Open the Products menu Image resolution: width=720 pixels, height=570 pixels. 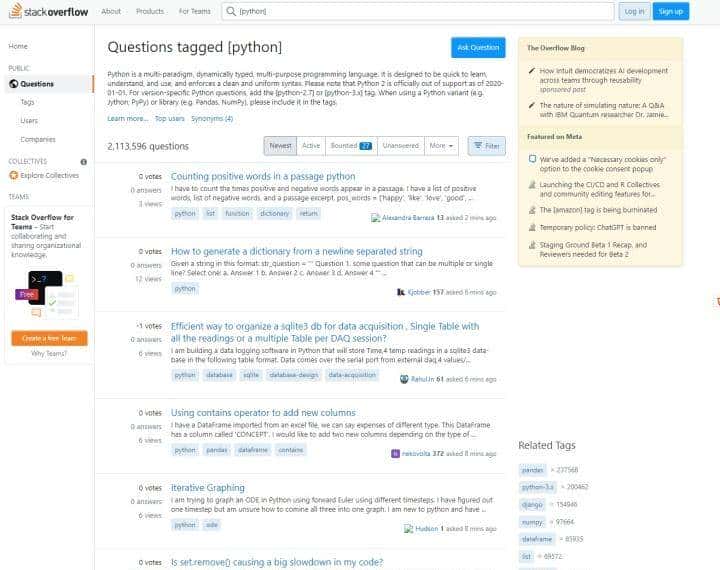pyautogui.click(x=150, y=11)
